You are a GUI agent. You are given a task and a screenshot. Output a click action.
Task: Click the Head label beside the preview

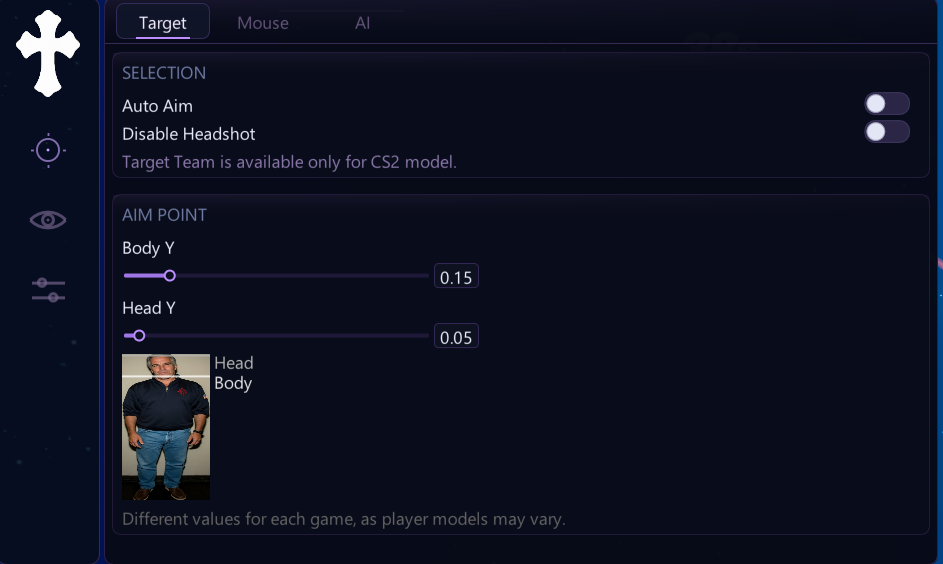(x=233, y=363)
